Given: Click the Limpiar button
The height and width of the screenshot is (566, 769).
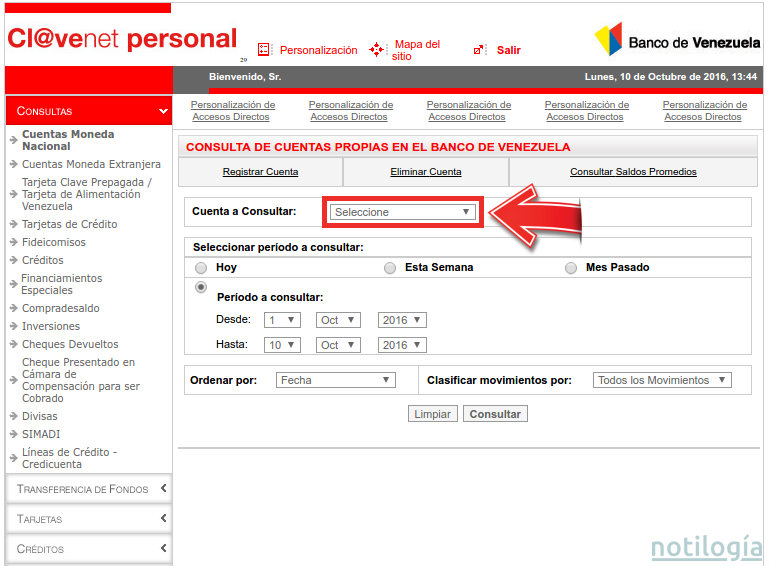Looking at the screenshot, I should [x=433, y=414].
